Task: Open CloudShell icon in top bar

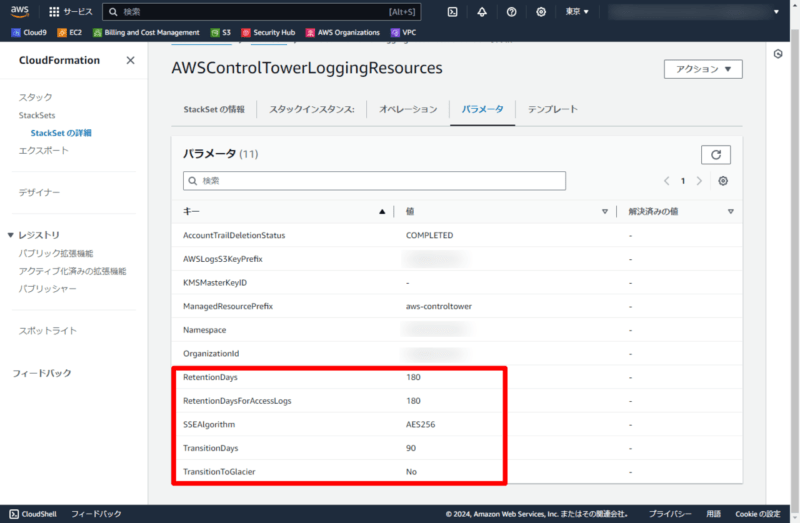Action: coord(453,12)
